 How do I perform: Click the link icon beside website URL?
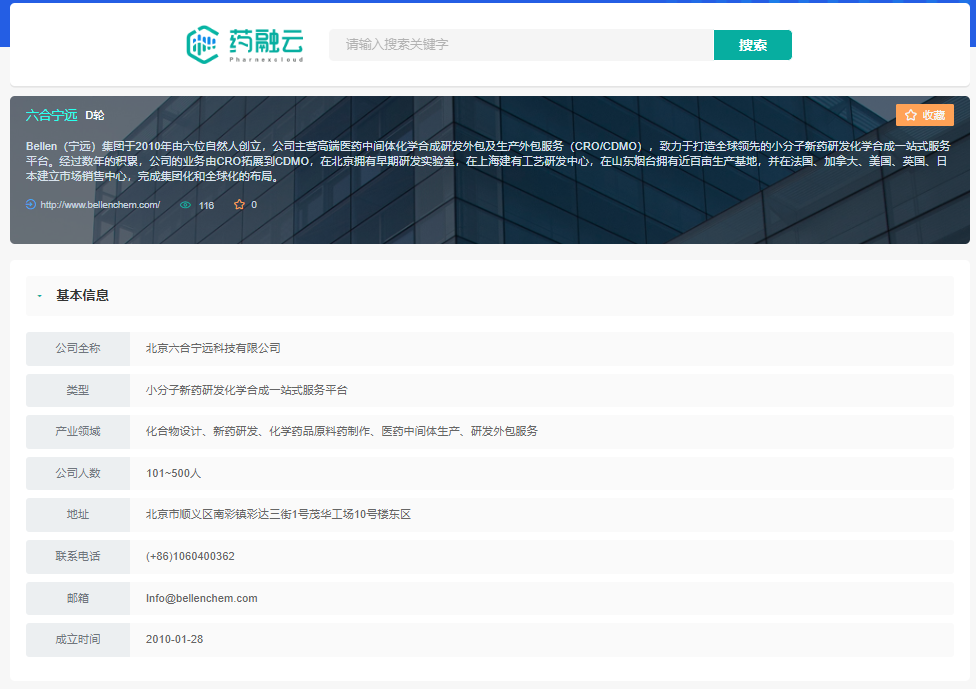pyautogui.click(x=31, y=205)
